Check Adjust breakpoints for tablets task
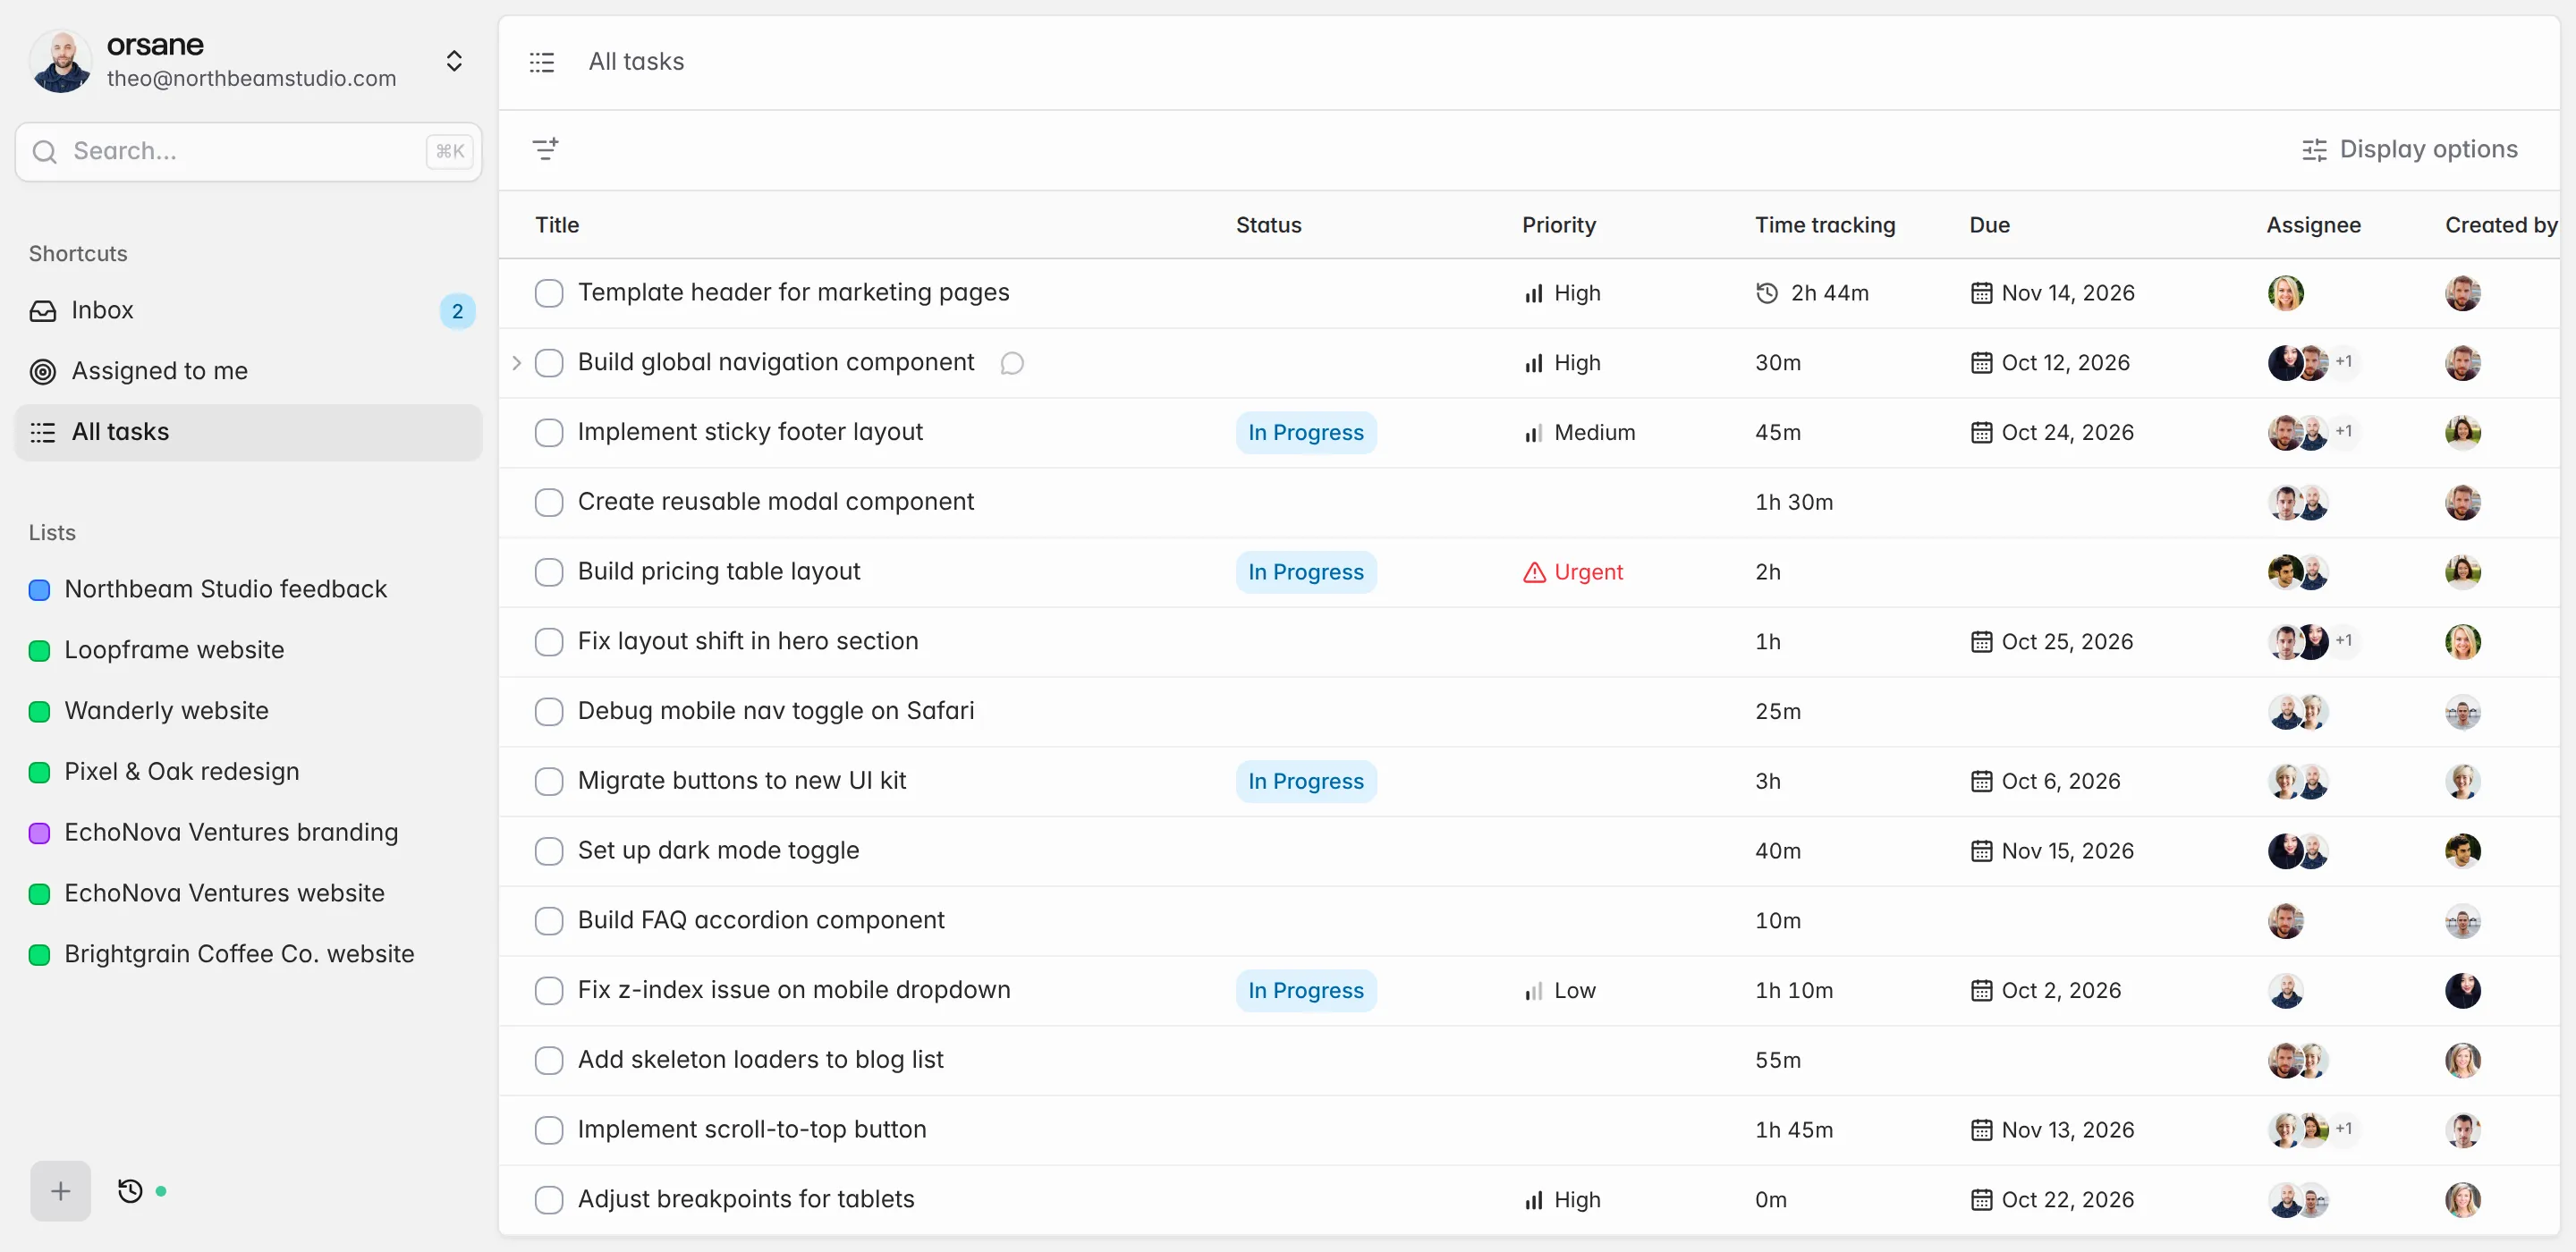Viewport: 2576px width, 1252px height. click(549, 1200)
